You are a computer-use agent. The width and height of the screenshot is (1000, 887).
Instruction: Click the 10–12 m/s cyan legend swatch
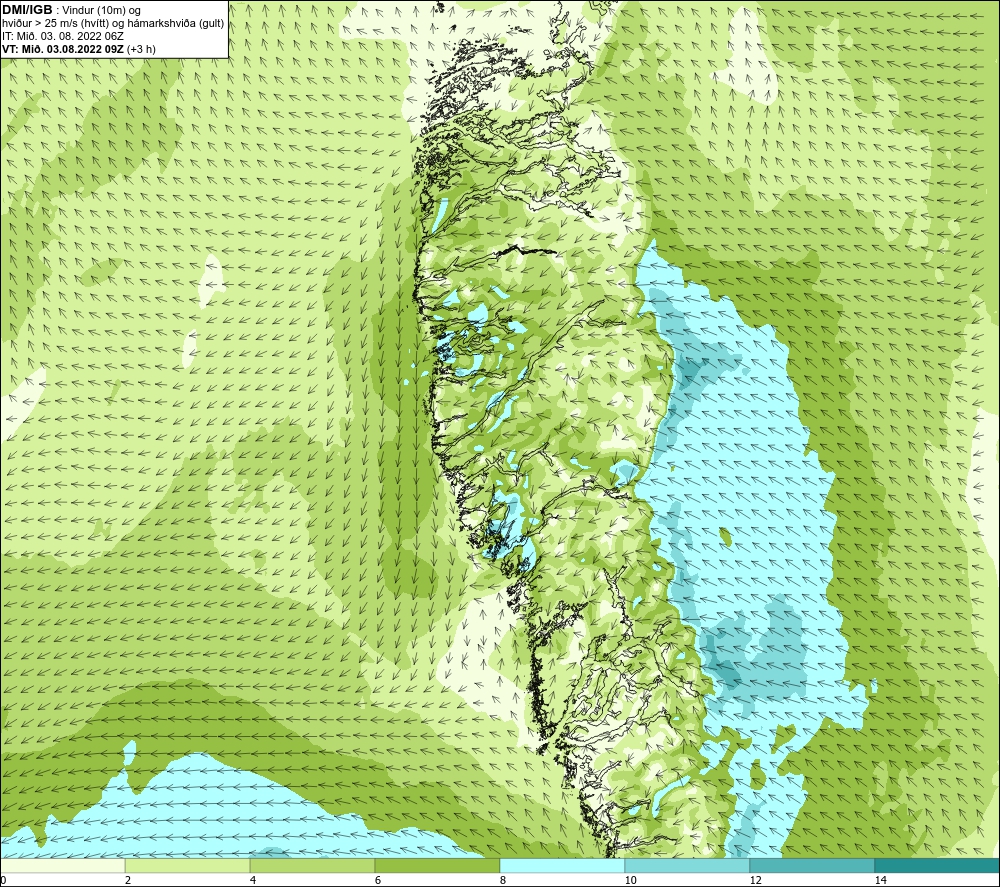point(688,865)
